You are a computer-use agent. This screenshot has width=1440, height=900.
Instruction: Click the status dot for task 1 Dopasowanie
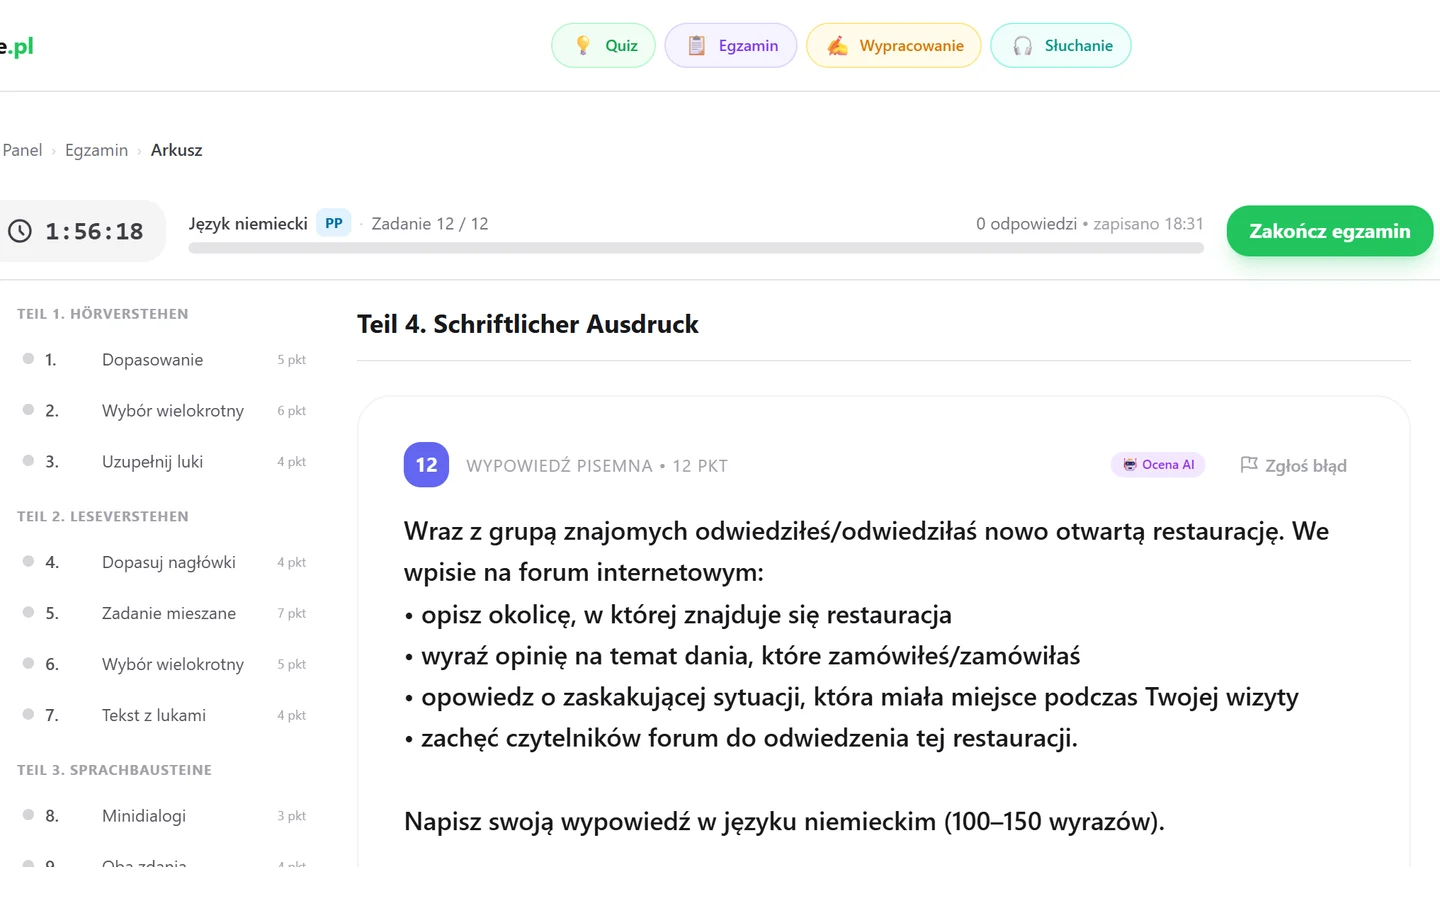click(x=28, y=359)
